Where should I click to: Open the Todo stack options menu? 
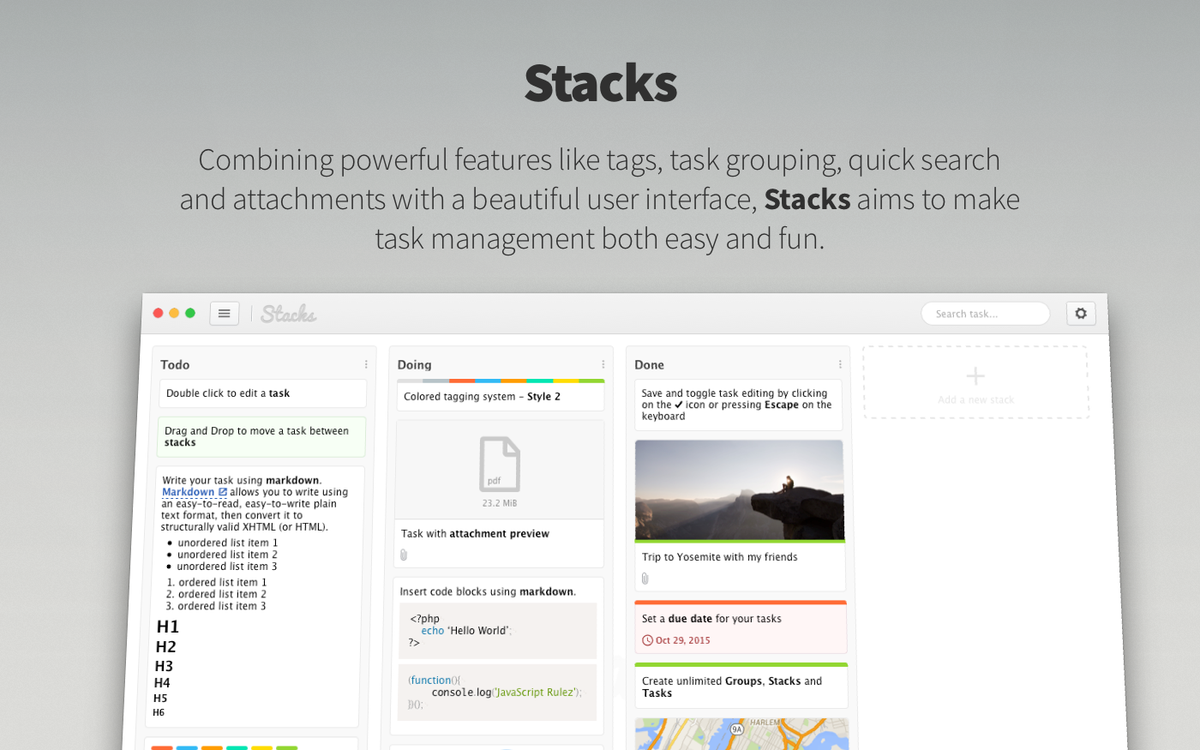366,364
